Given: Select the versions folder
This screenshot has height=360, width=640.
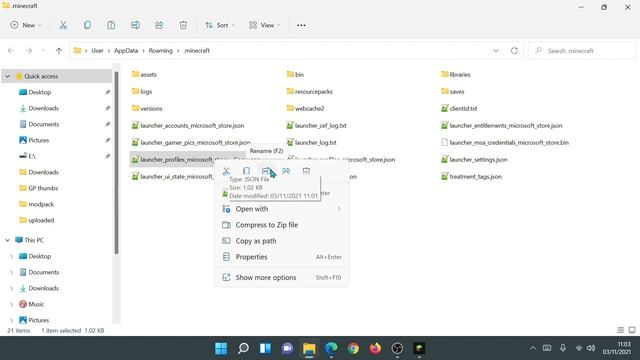Looking at the screenshot, I should point(147,109).
